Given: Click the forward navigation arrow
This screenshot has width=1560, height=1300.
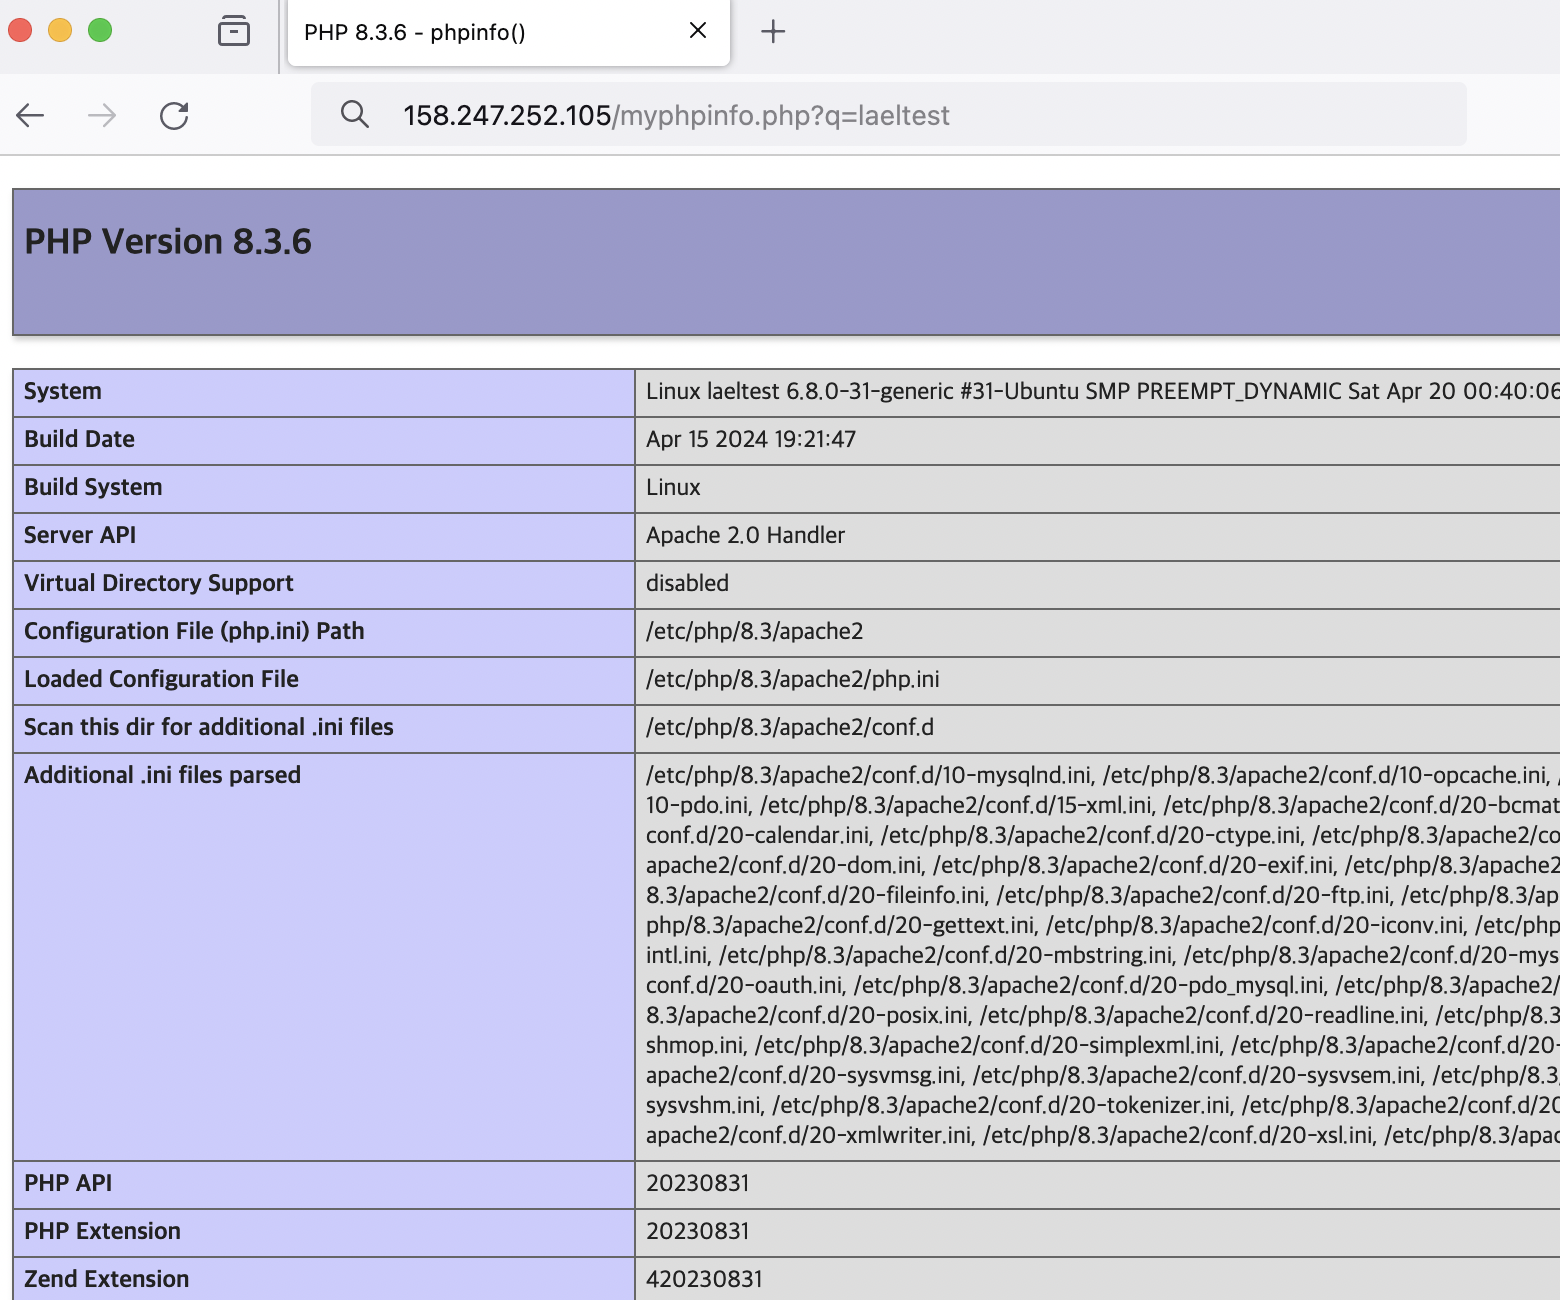Looking at the screenshot, I should (101, 115).
